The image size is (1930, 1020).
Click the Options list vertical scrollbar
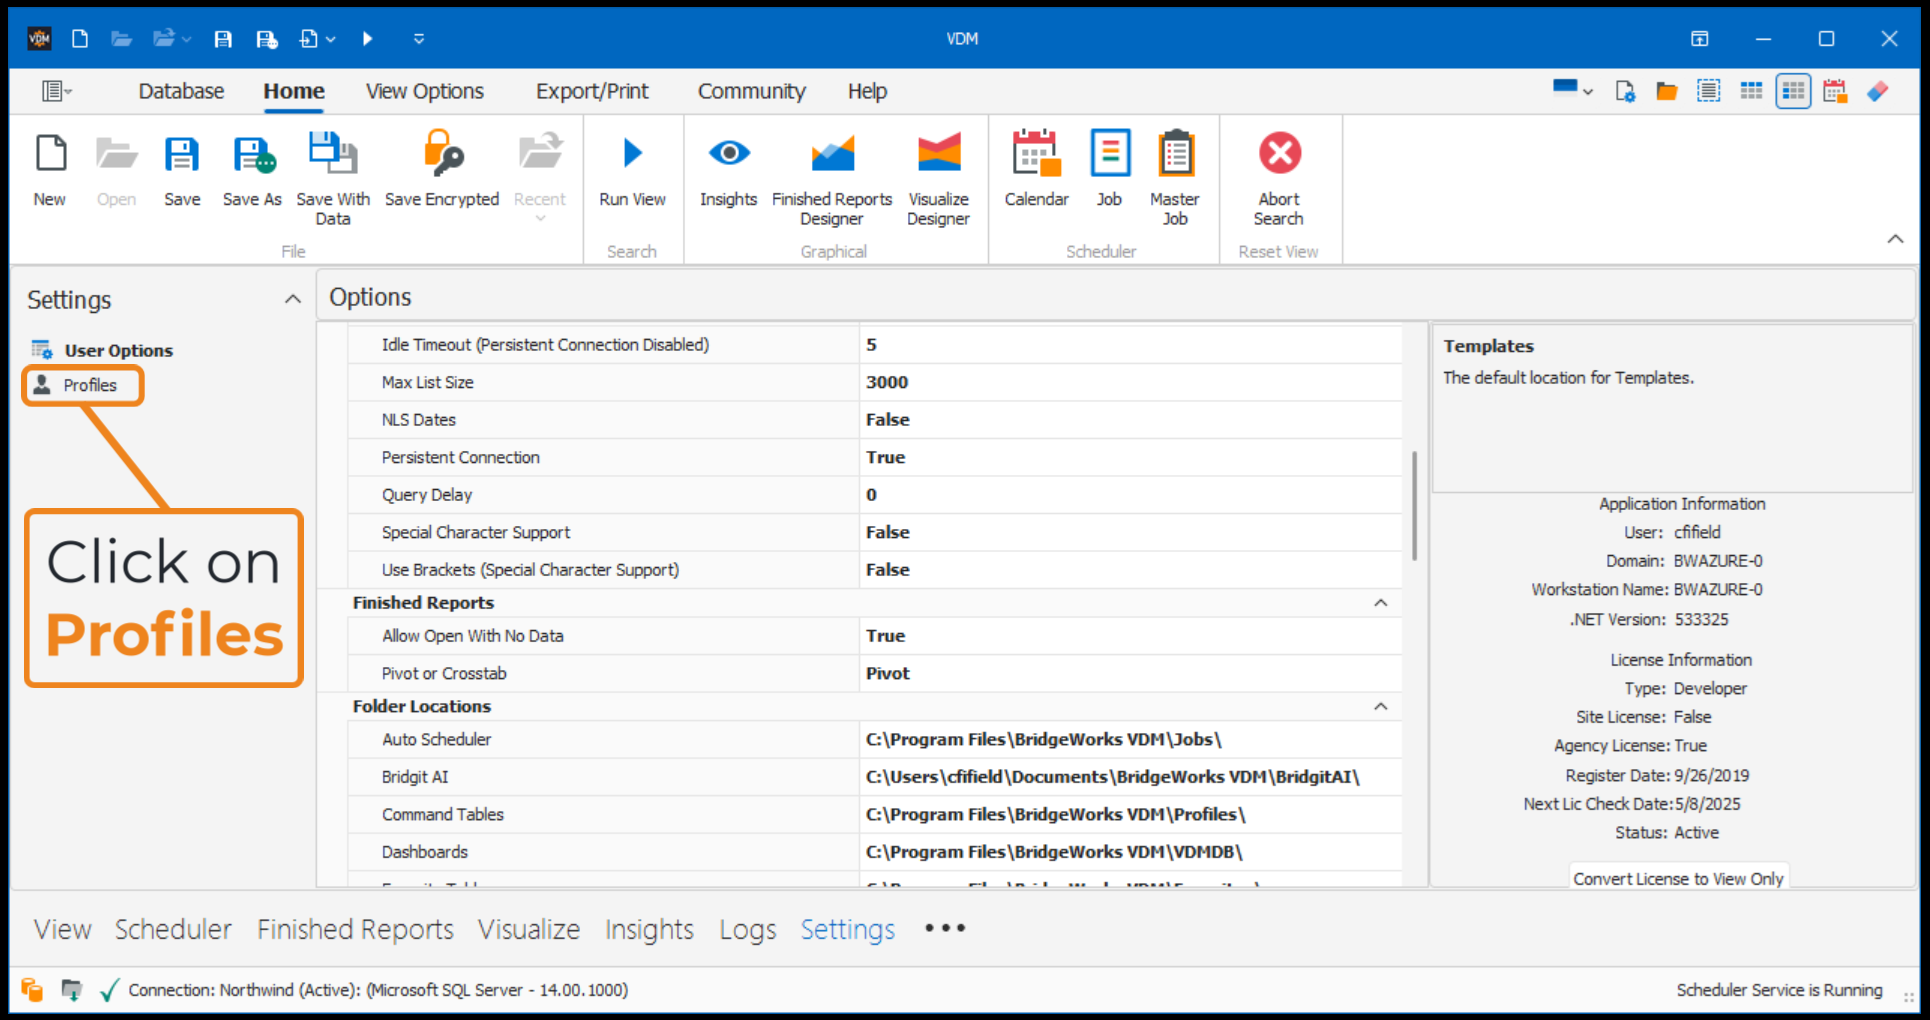pos(1414,505)
